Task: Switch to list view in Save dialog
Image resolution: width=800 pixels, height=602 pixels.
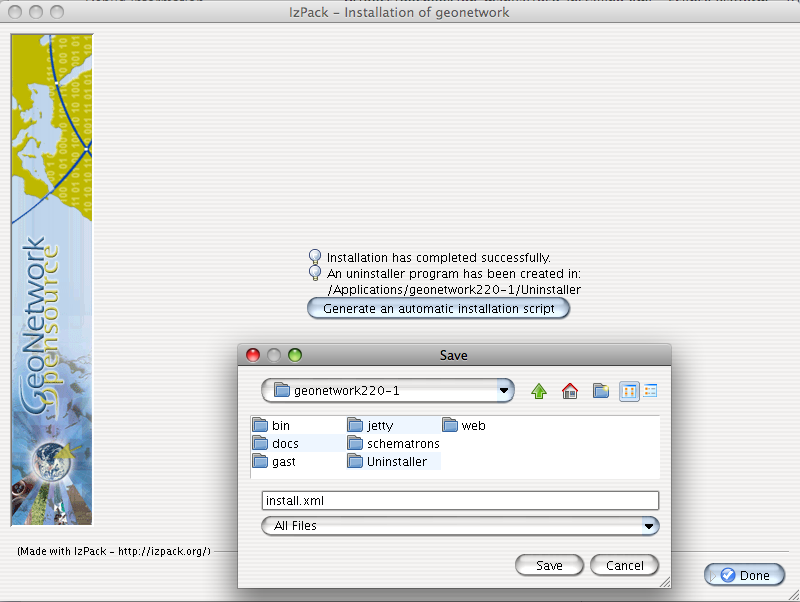Action: (629, 391)
